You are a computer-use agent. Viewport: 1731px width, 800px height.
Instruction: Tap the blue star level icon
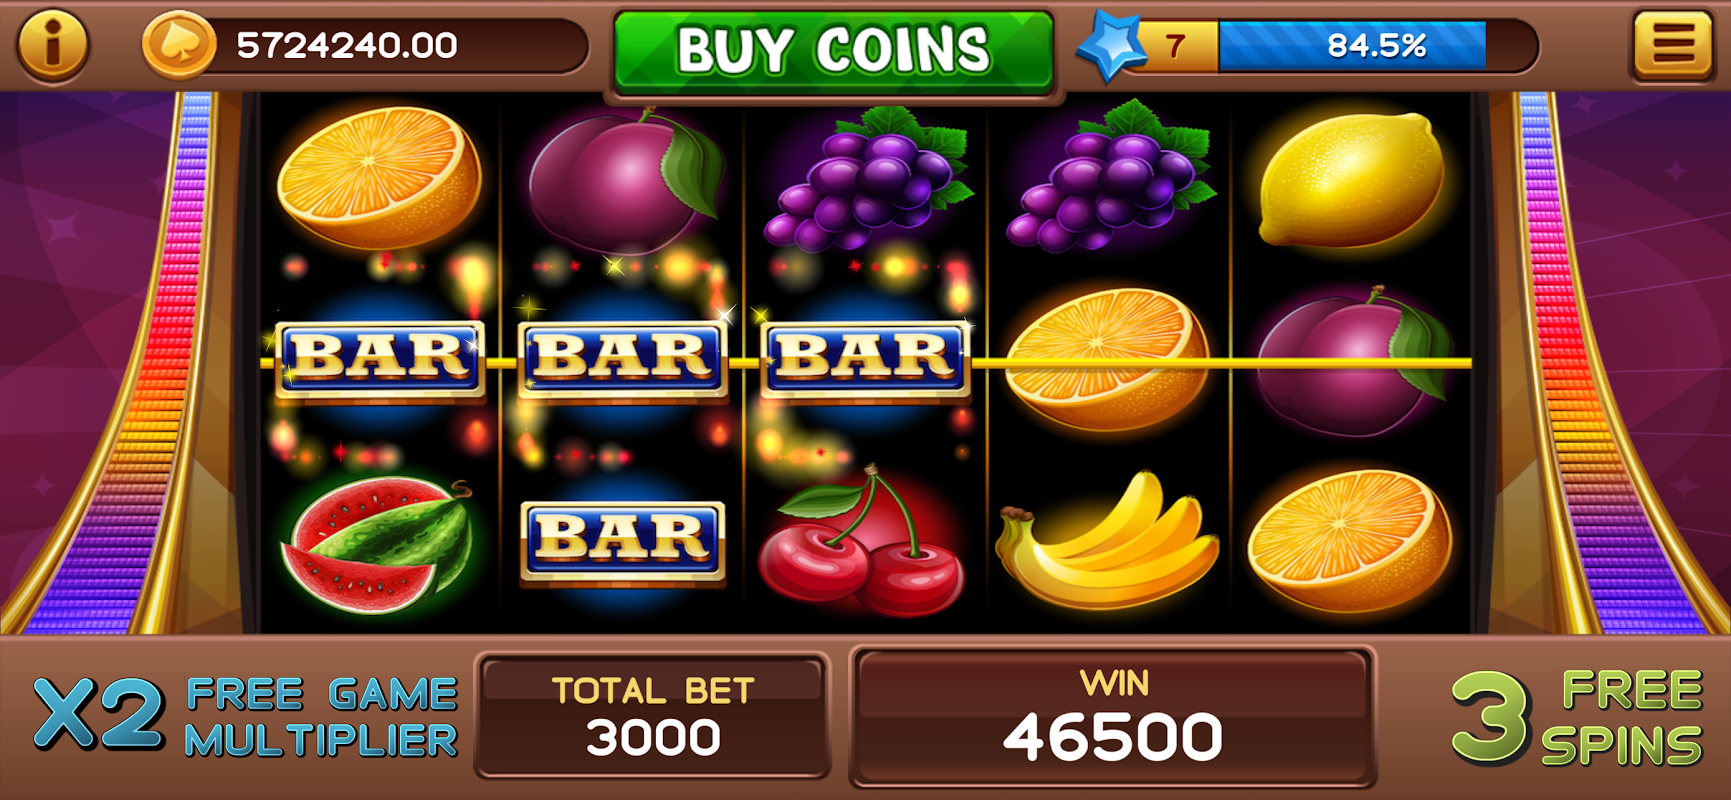coord(1110,46)
